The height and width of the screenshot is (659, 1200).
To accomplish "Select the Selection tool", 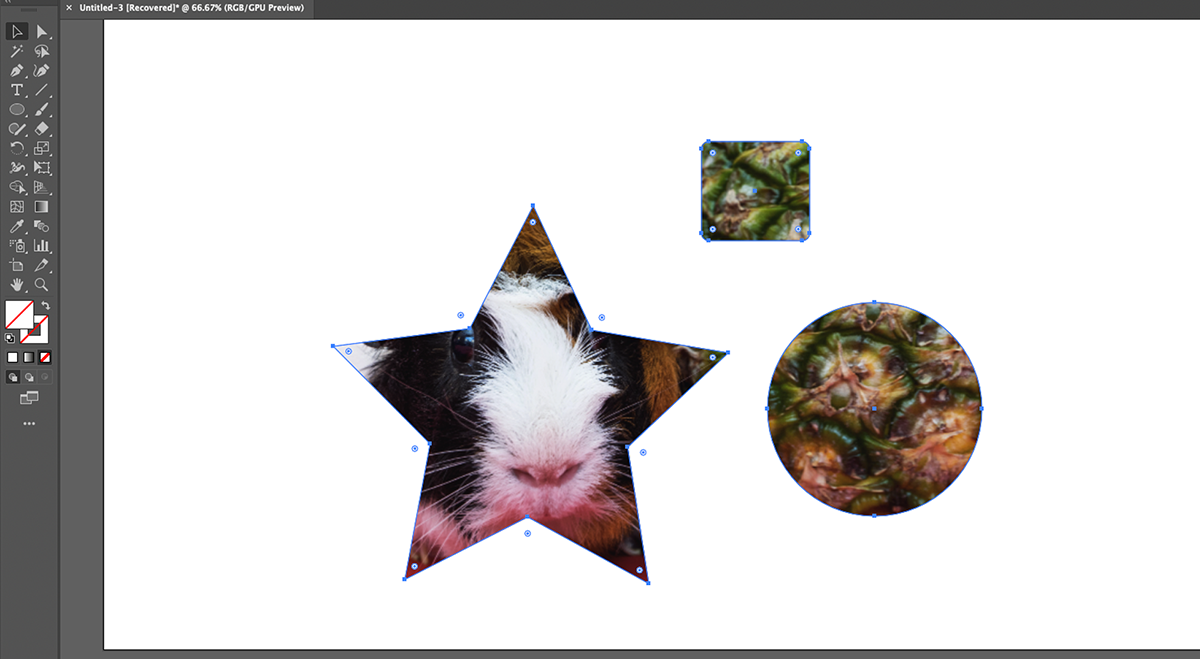I will coord(16,31).
